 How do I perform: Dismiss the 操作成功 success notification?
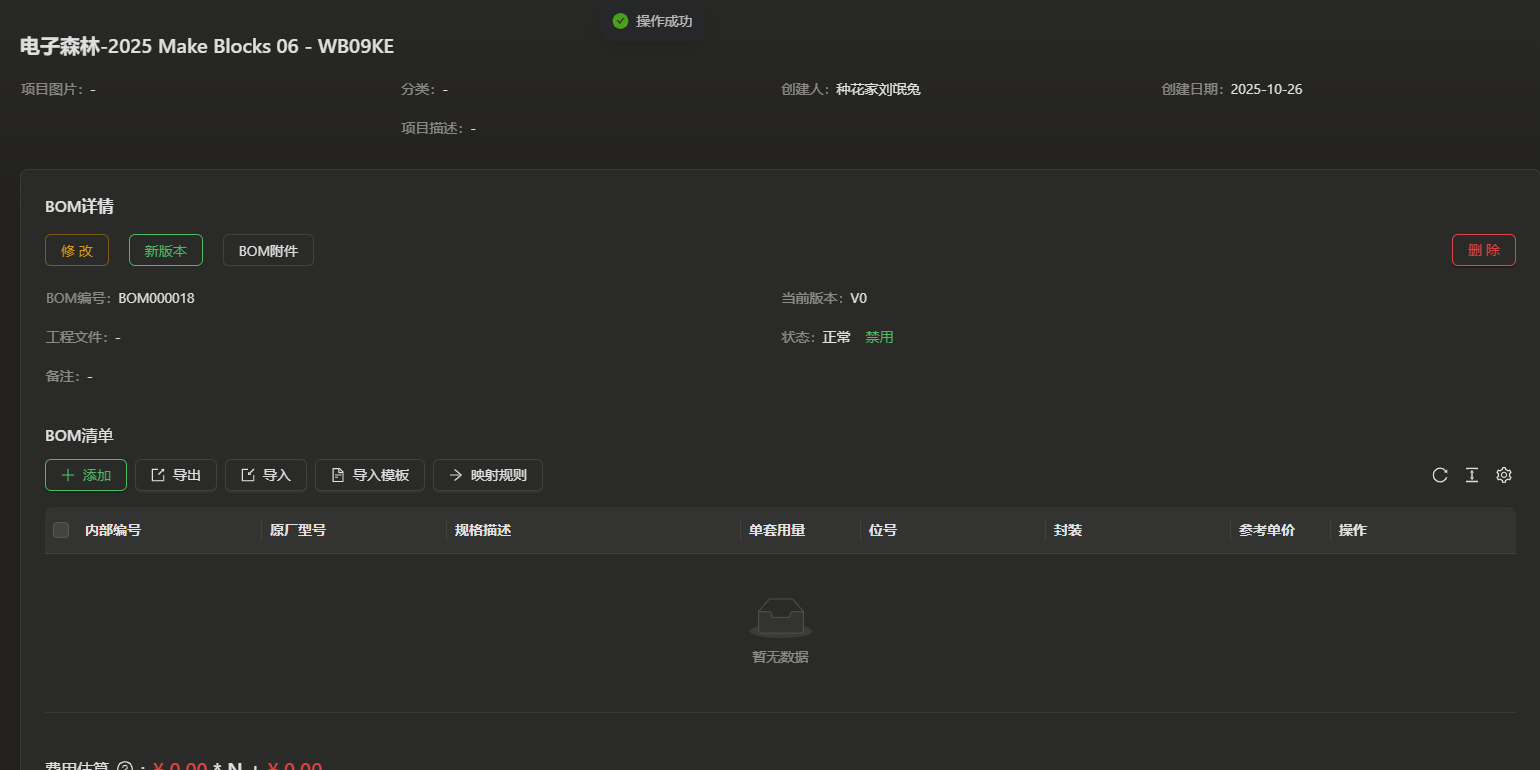pyautogui.click(x=652, y=21)
